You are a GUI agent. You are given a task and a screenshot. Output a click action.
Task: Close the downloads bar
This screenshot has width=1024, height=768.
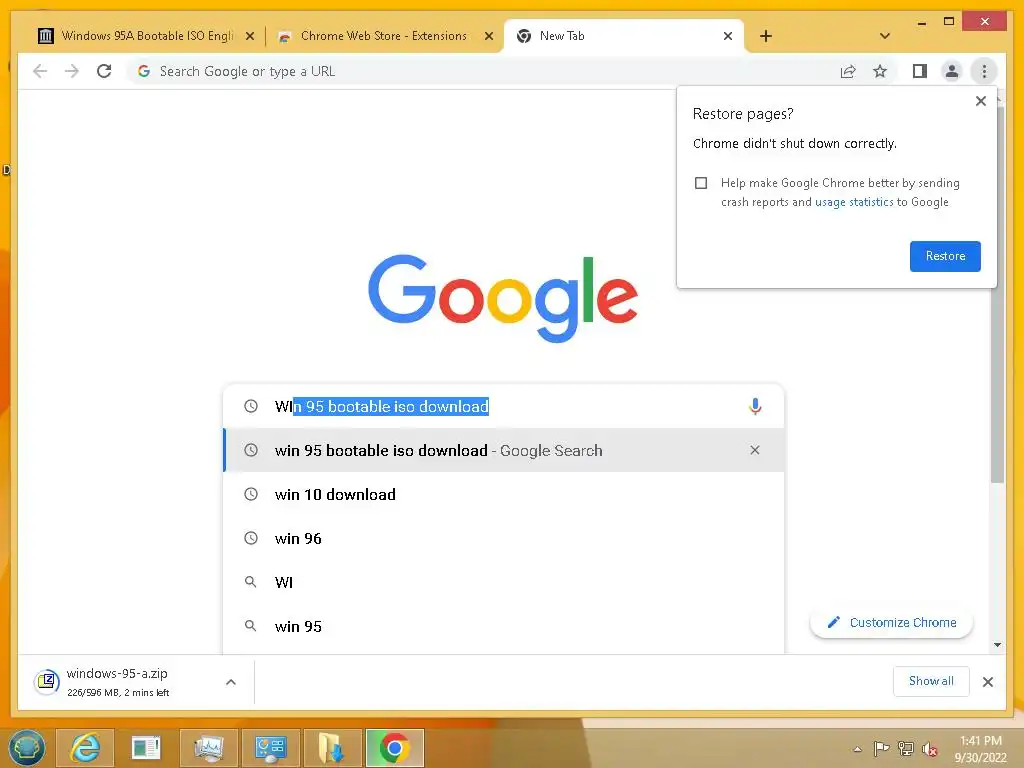point(987,682)
